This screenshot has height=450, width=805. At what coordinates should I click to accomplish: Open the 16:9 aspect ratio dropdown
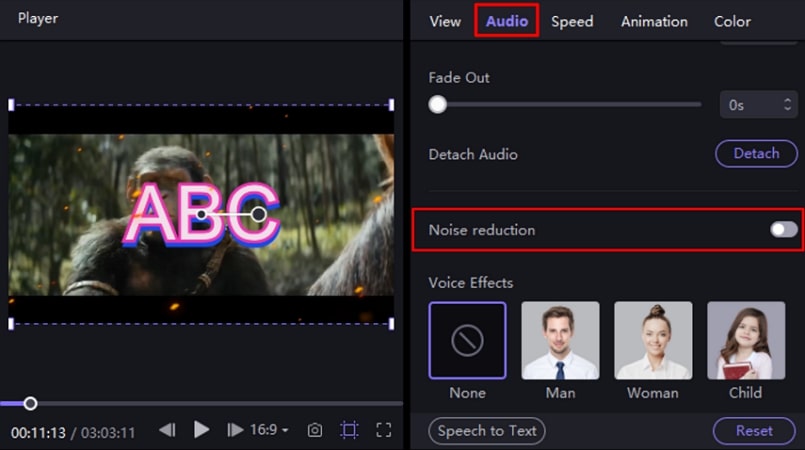[x=269, y=429]
